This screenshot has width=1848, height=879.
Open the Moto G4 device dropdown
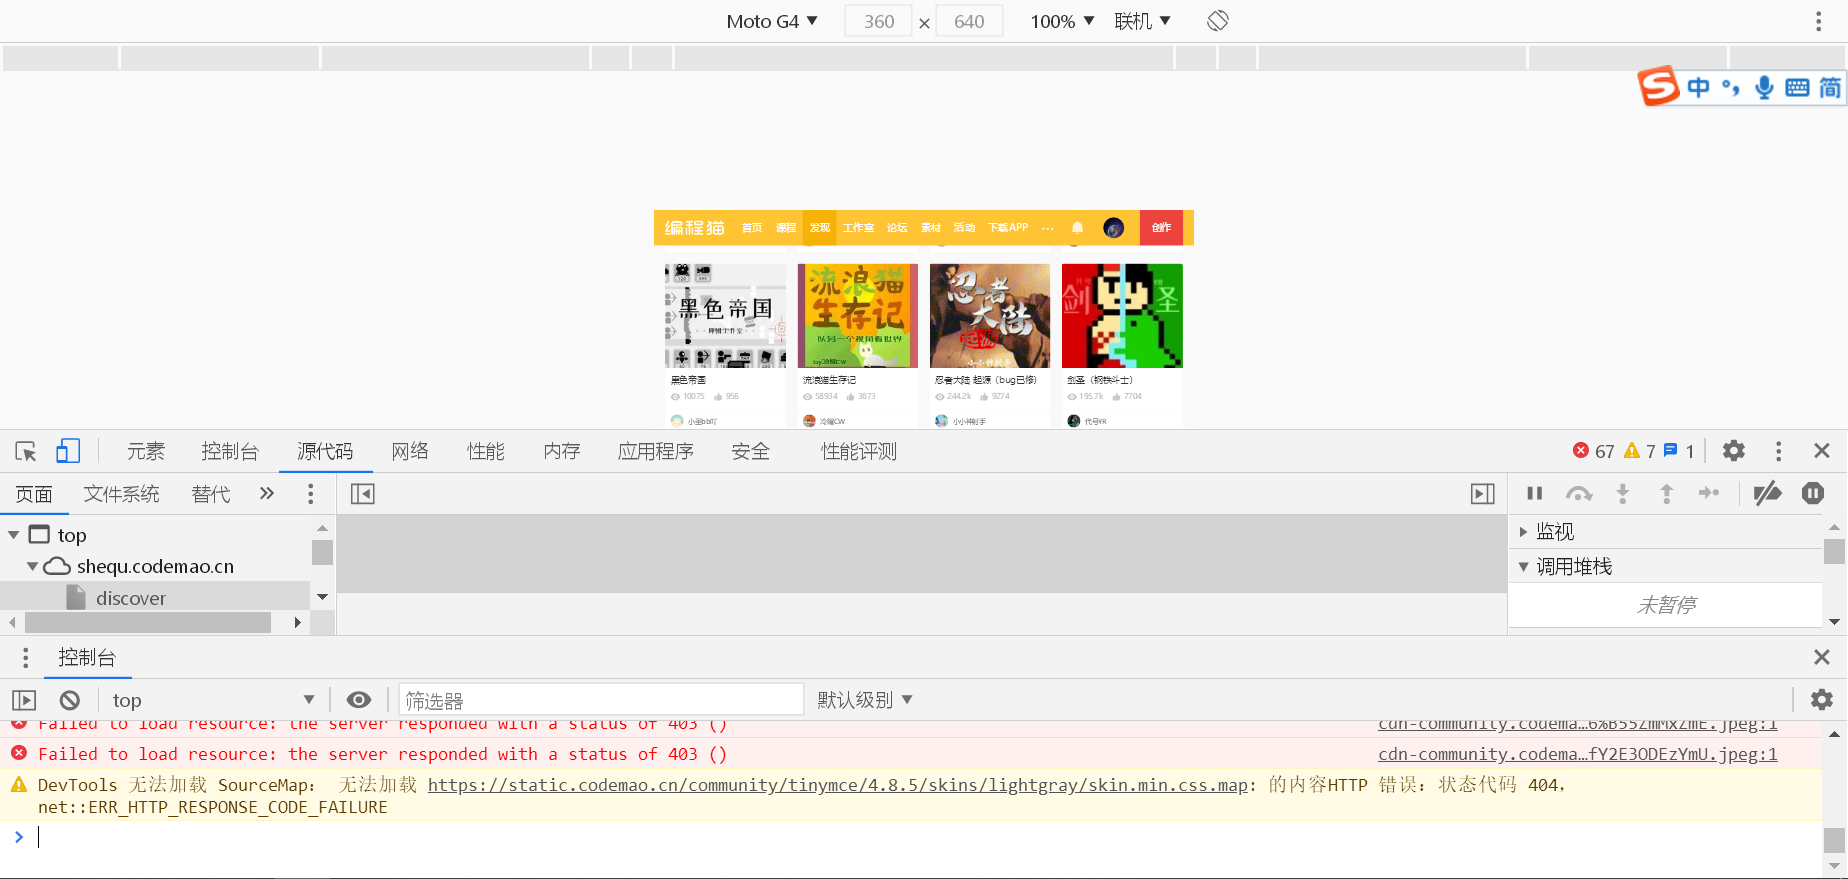(772, 21)
